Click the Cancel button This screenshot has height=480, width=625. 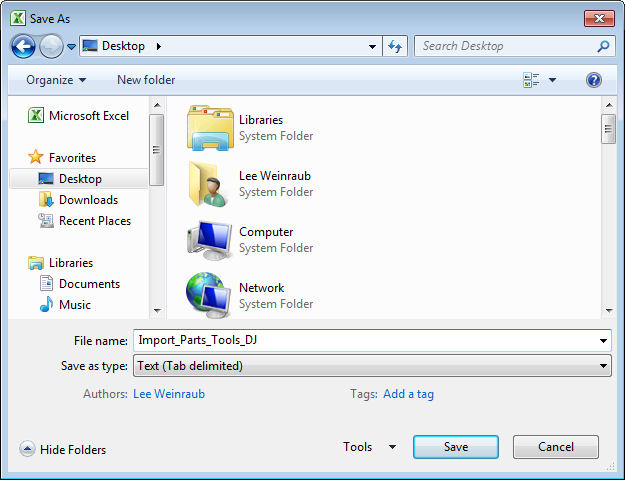click(556, 447)
